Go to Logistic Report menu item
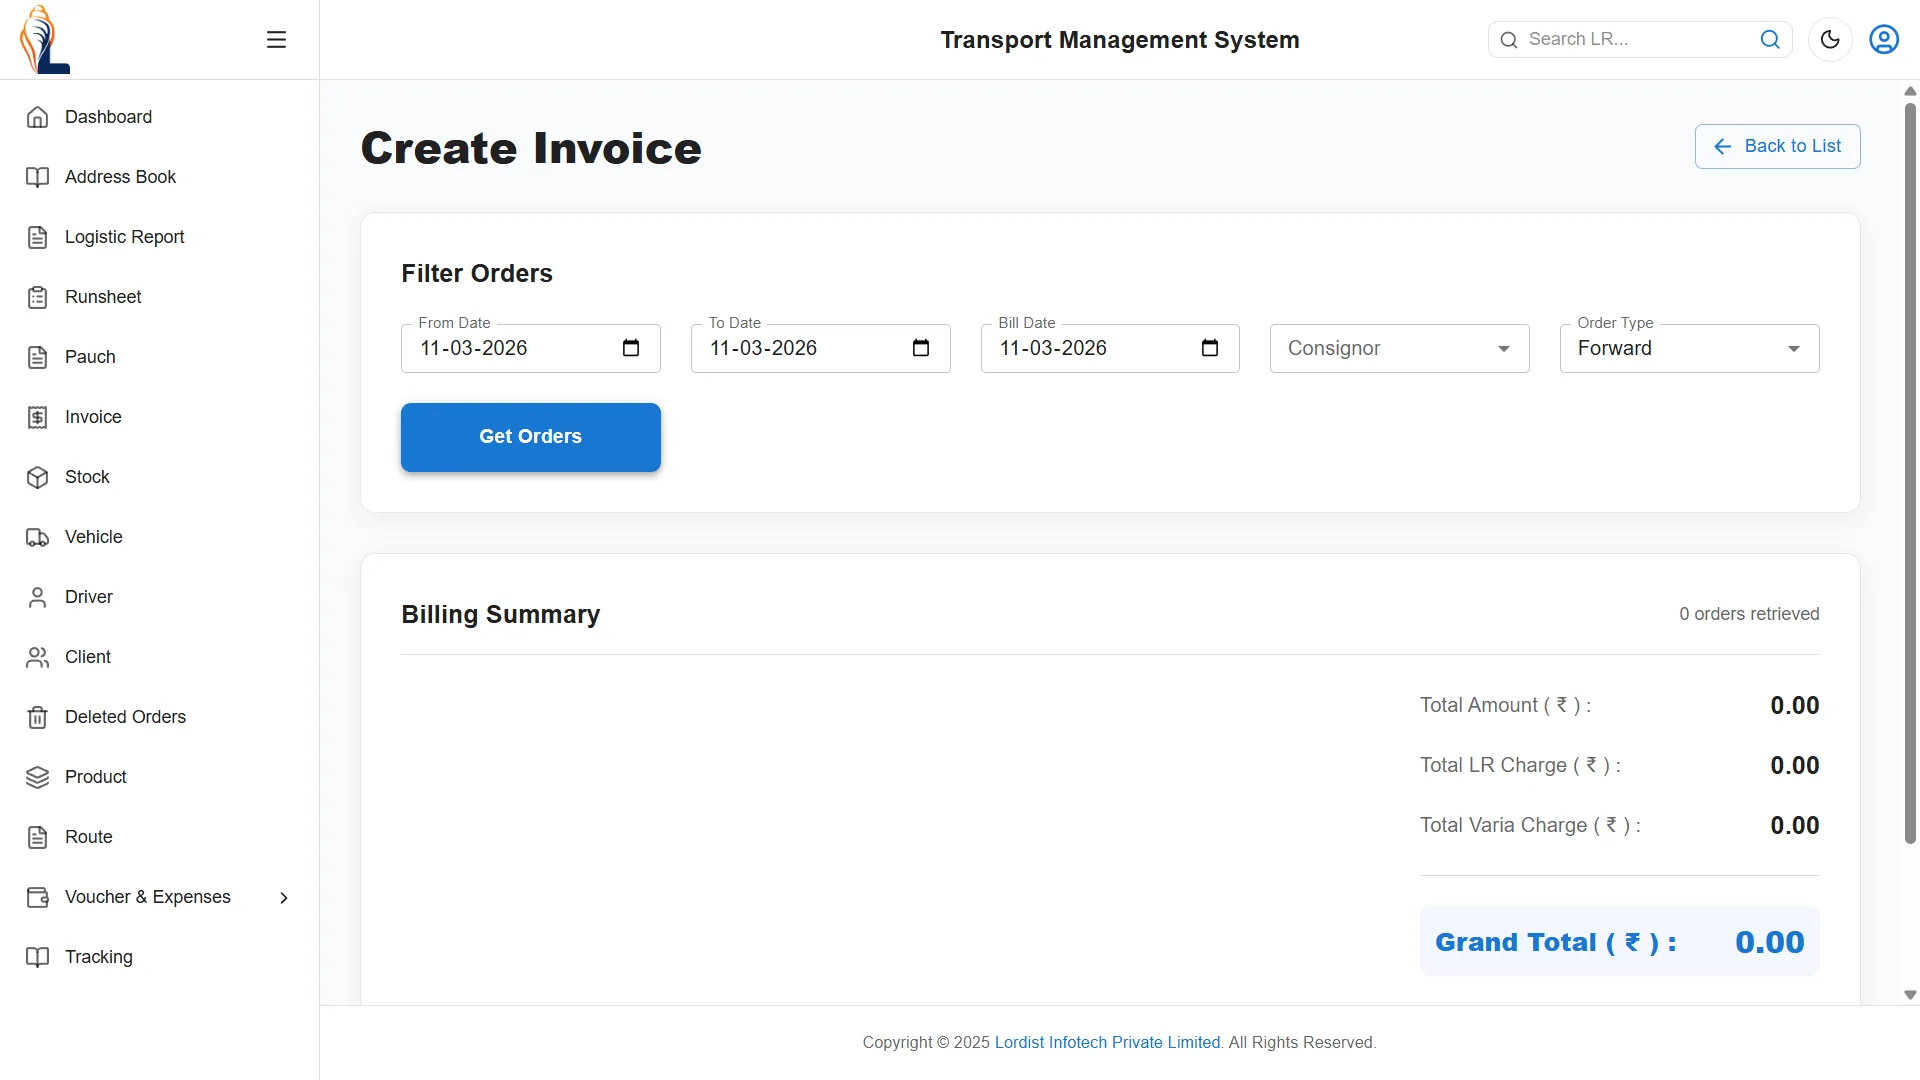 point(160,237)
